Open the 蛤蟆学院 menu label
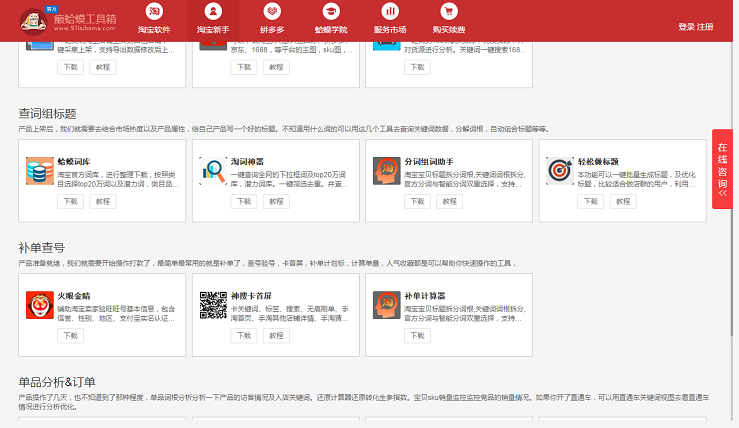The width and height of the screenshot is (739, 428). click(x=331, y=30)
